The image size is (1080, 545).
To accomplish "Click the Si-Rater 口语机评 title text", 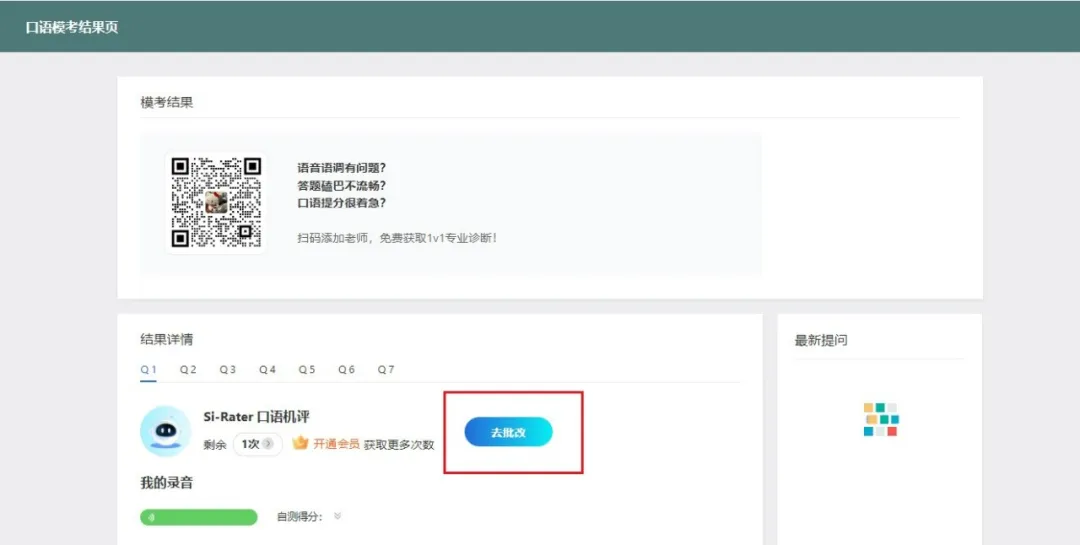I will click(256, 417).
